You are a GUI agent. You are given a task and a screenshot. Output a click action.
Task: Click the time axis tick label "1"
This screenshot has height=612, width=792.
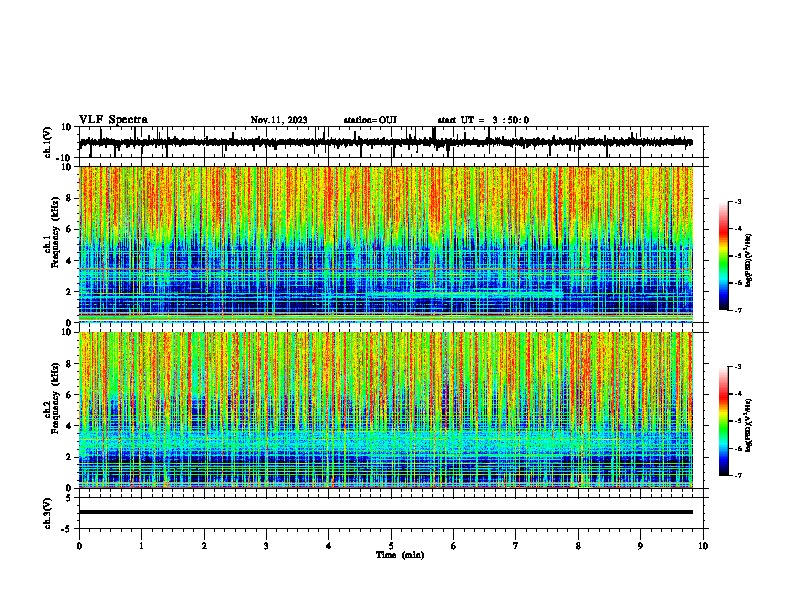click(141, 546)
